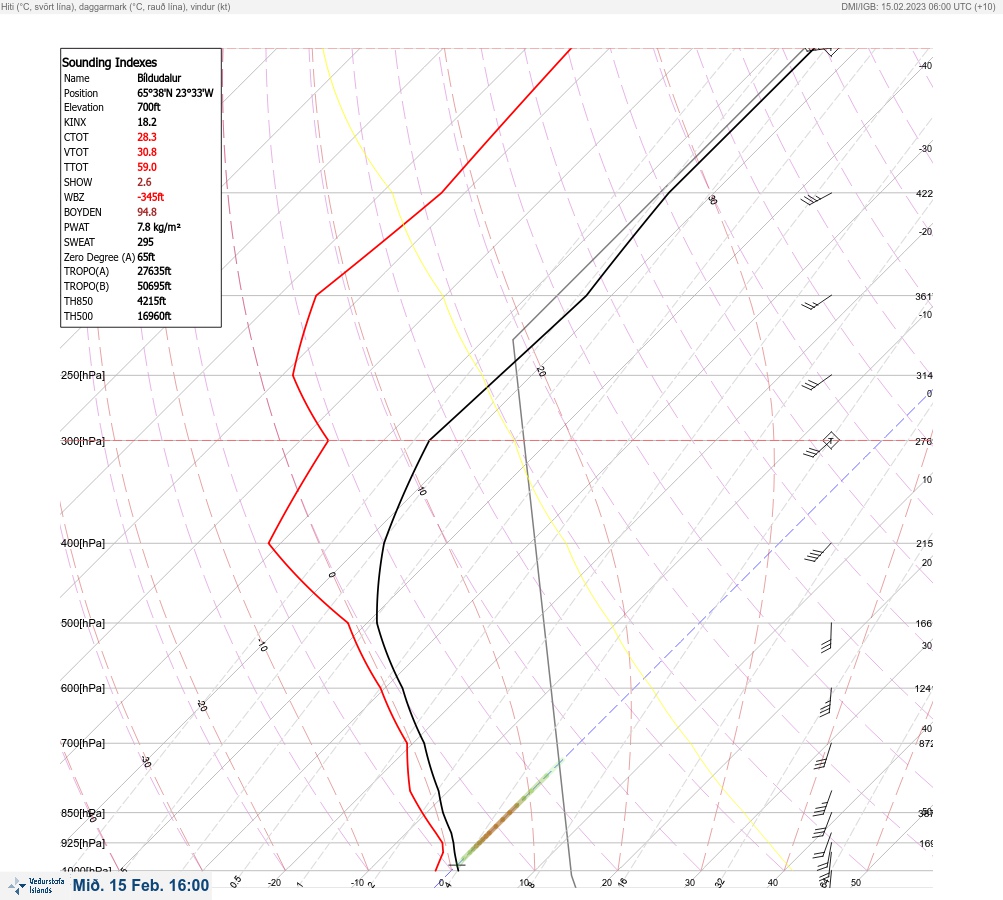Click the TROPO(B) value 50695ft

pyautogui.click(x=154, y=287)
